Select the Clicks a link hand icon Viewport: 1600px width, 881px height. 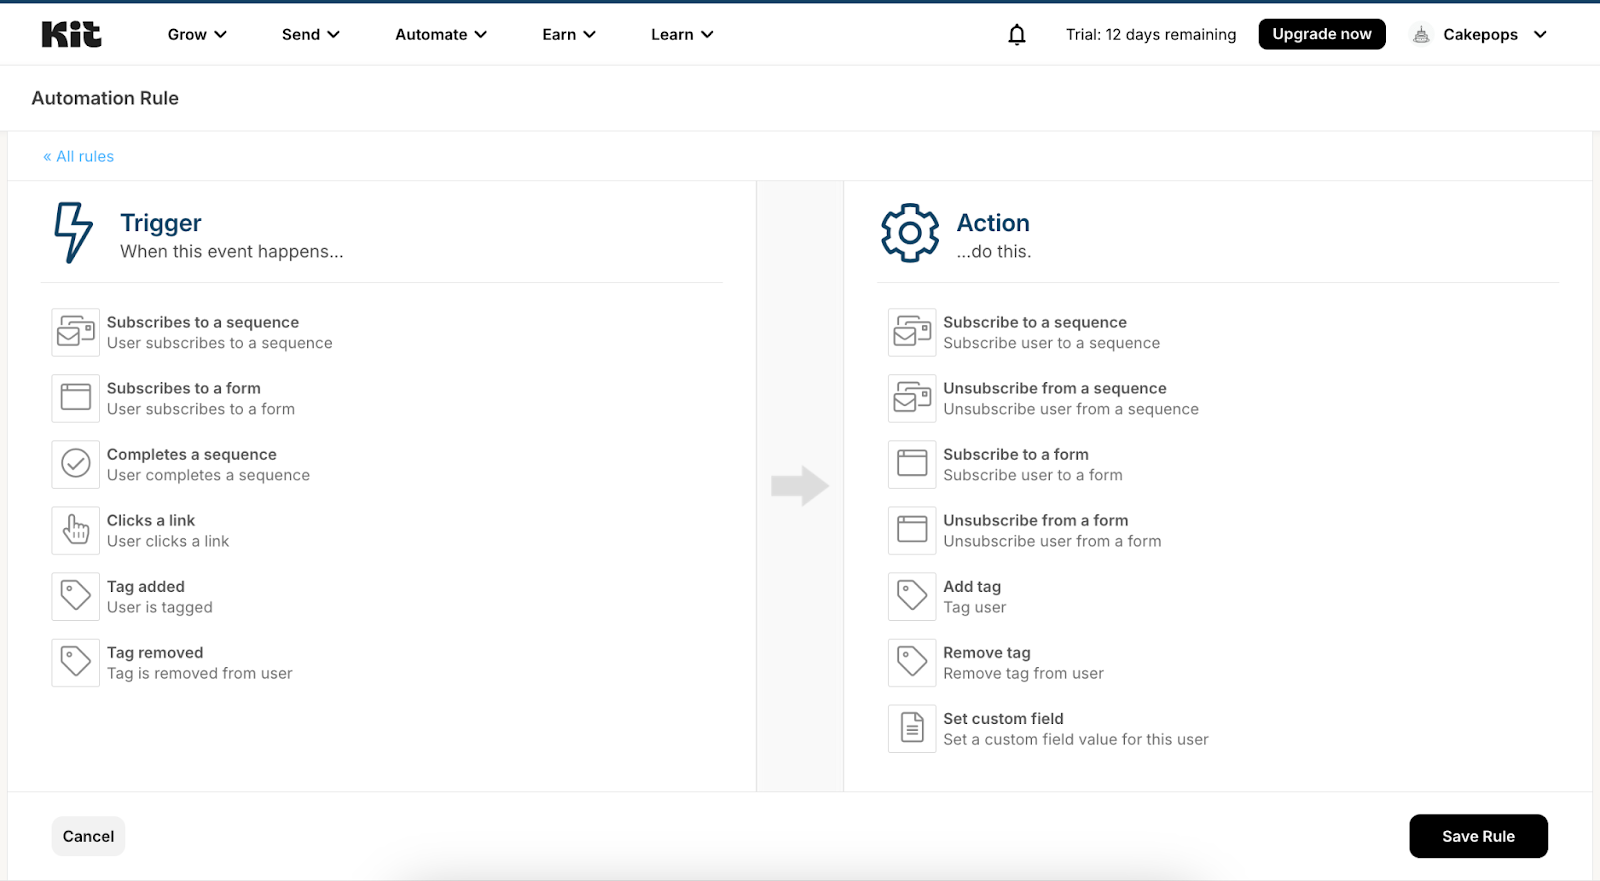pos(76,530)
